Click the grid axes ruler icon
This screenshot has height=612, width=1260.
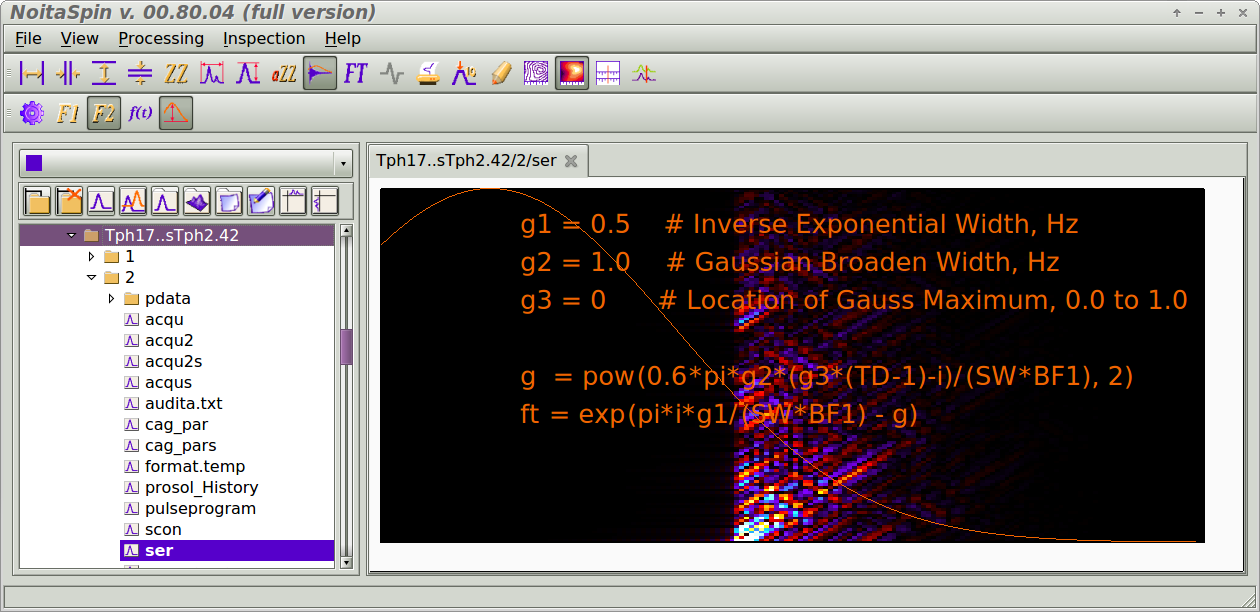click(x=608, y=73)
